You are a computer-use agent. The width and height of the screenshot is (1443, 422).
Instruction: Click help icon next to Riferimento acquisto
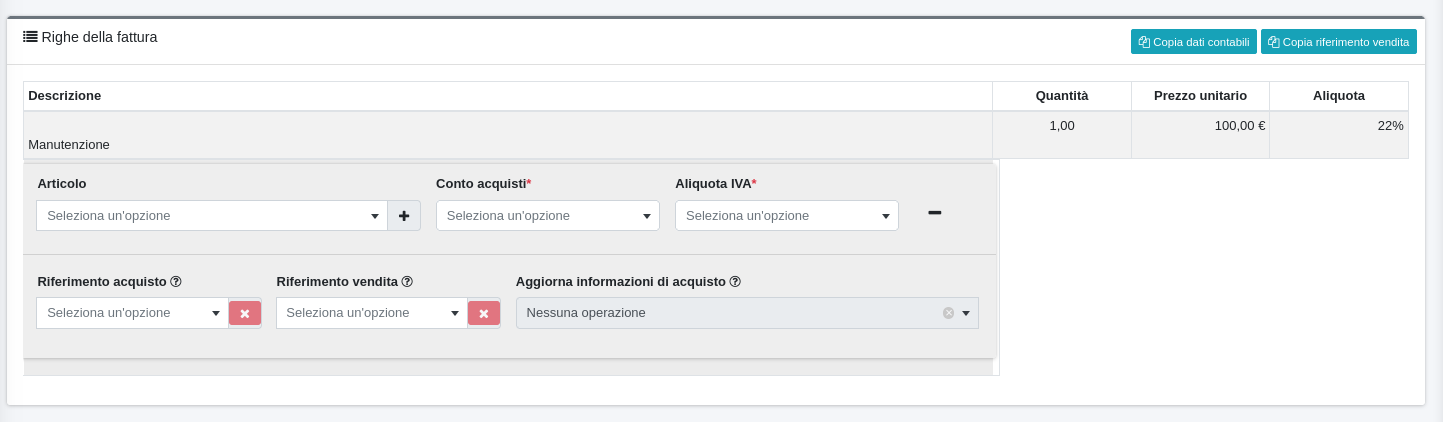coord(176,282)
